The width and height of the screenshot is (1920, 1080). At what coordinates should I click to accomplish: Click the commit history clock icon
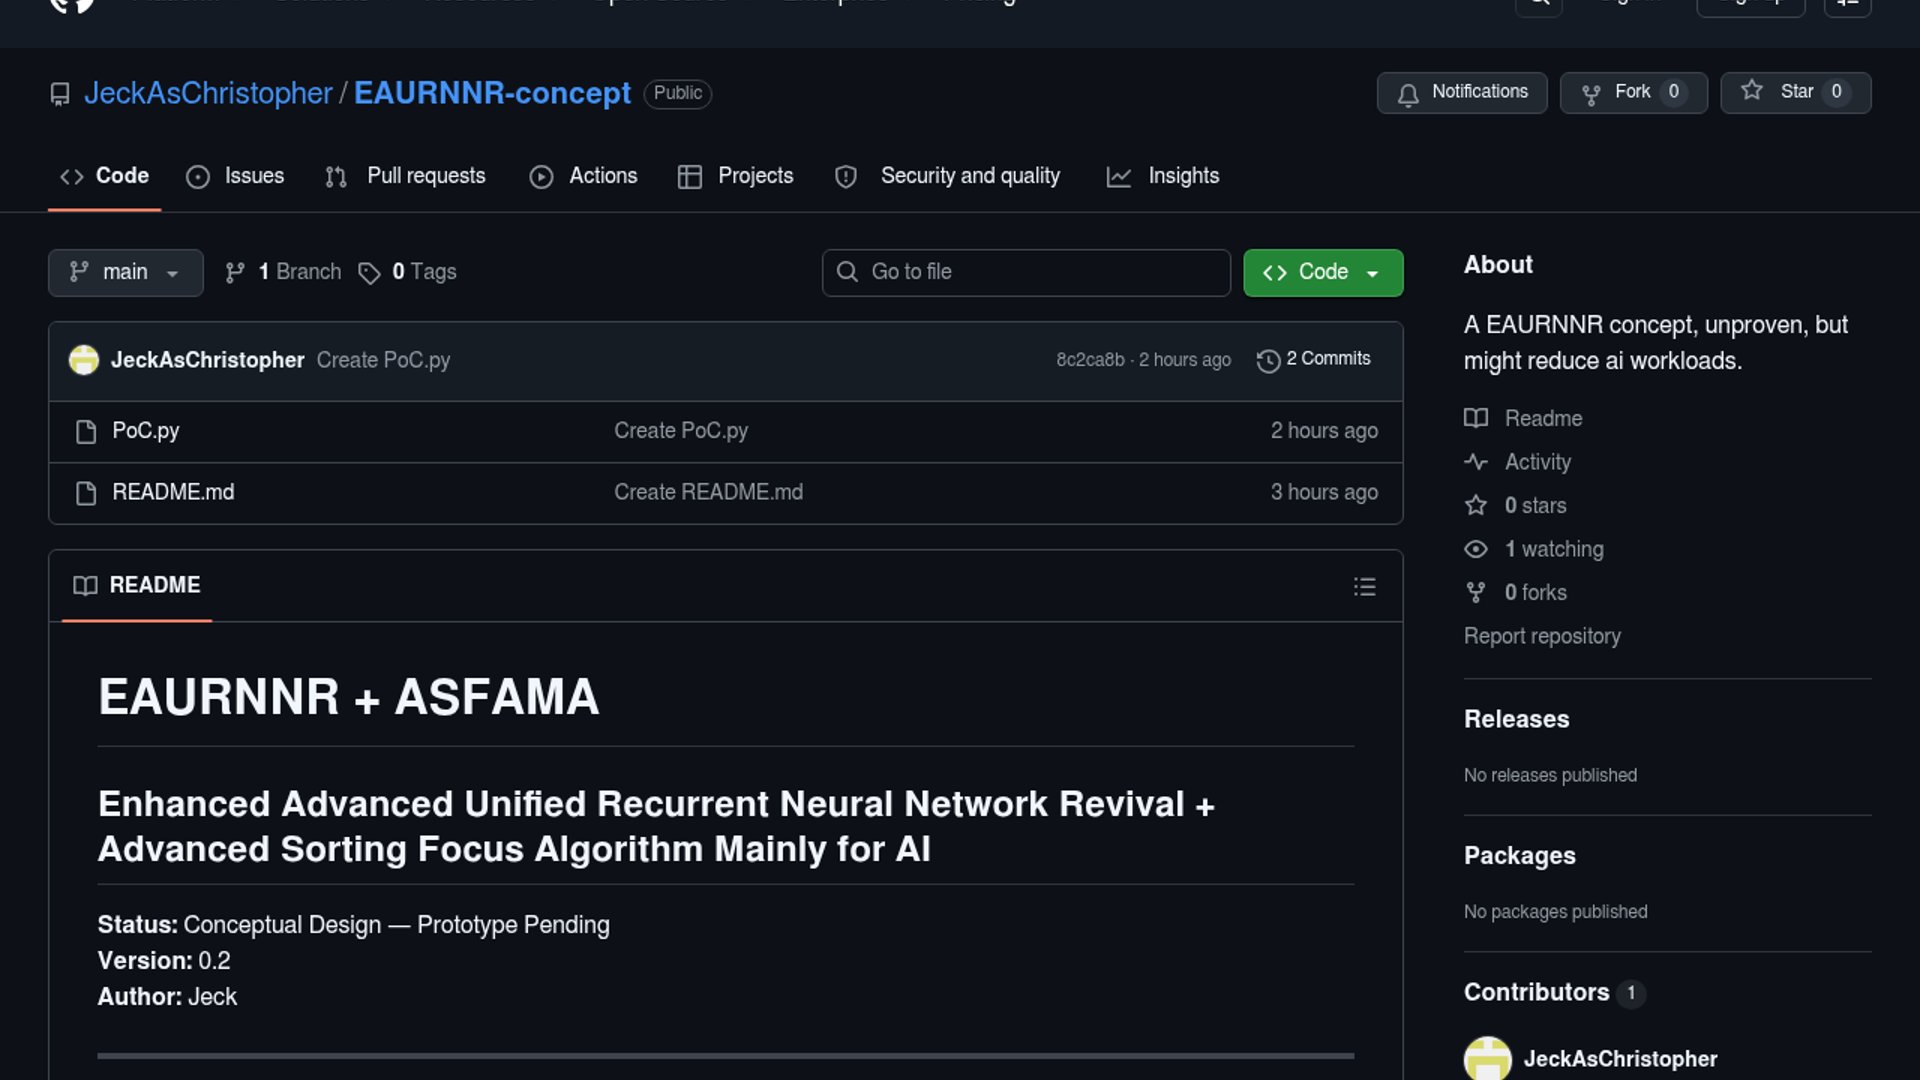pos(1268,361)
